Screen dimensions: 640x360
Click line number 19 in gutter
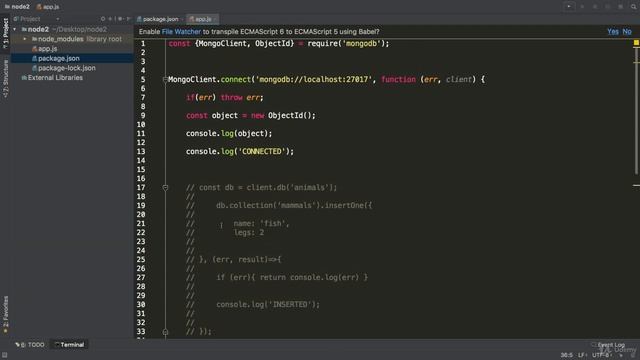pos(141,206)
